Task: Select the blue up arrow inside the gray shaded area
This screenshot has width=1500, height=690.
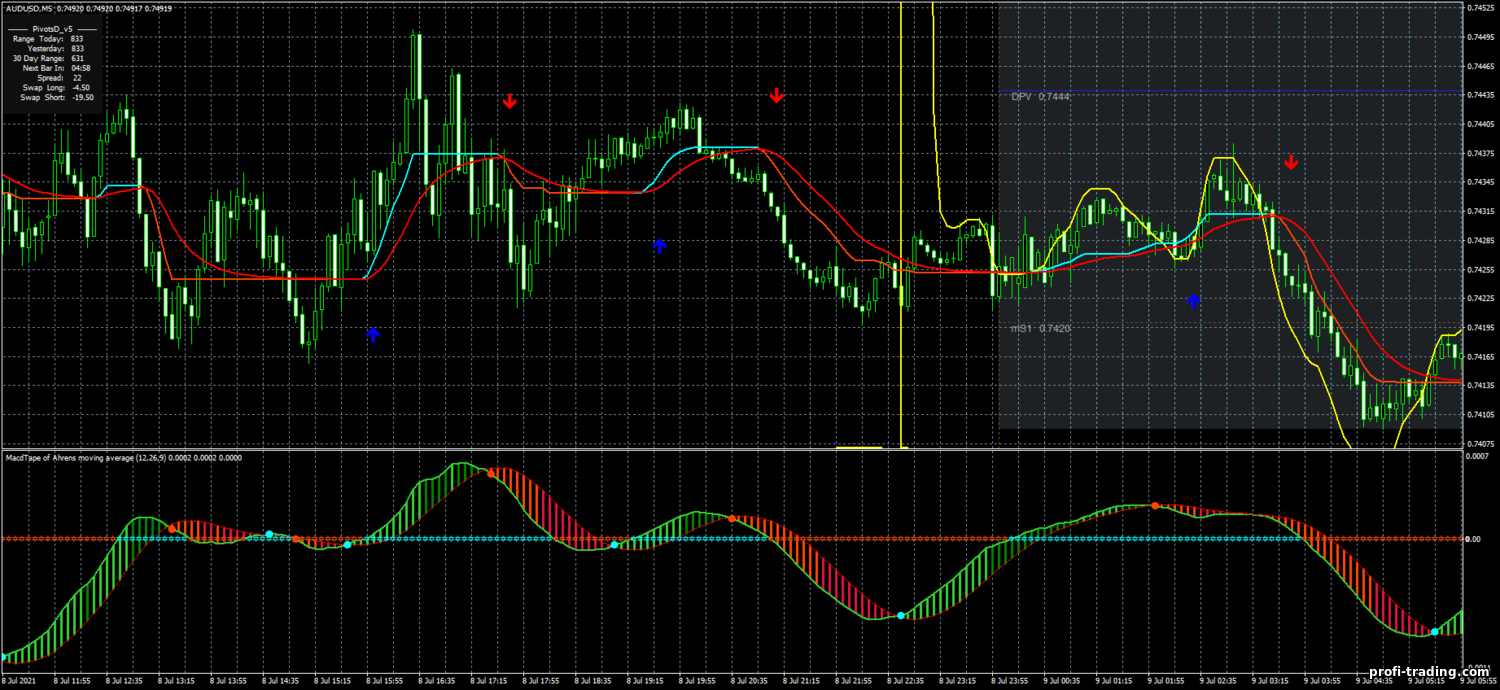Action: (1192, 300)
